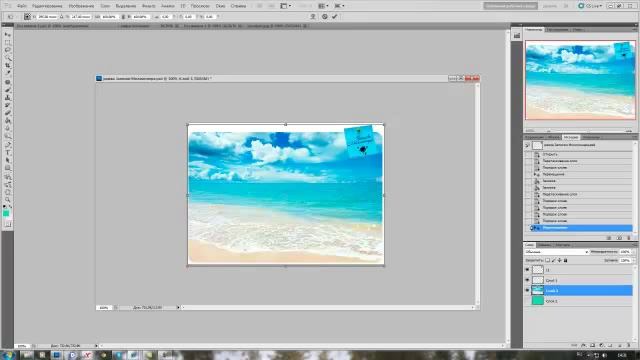
Task: Create a new layer in Layers panel
Action: coord(620,345)
